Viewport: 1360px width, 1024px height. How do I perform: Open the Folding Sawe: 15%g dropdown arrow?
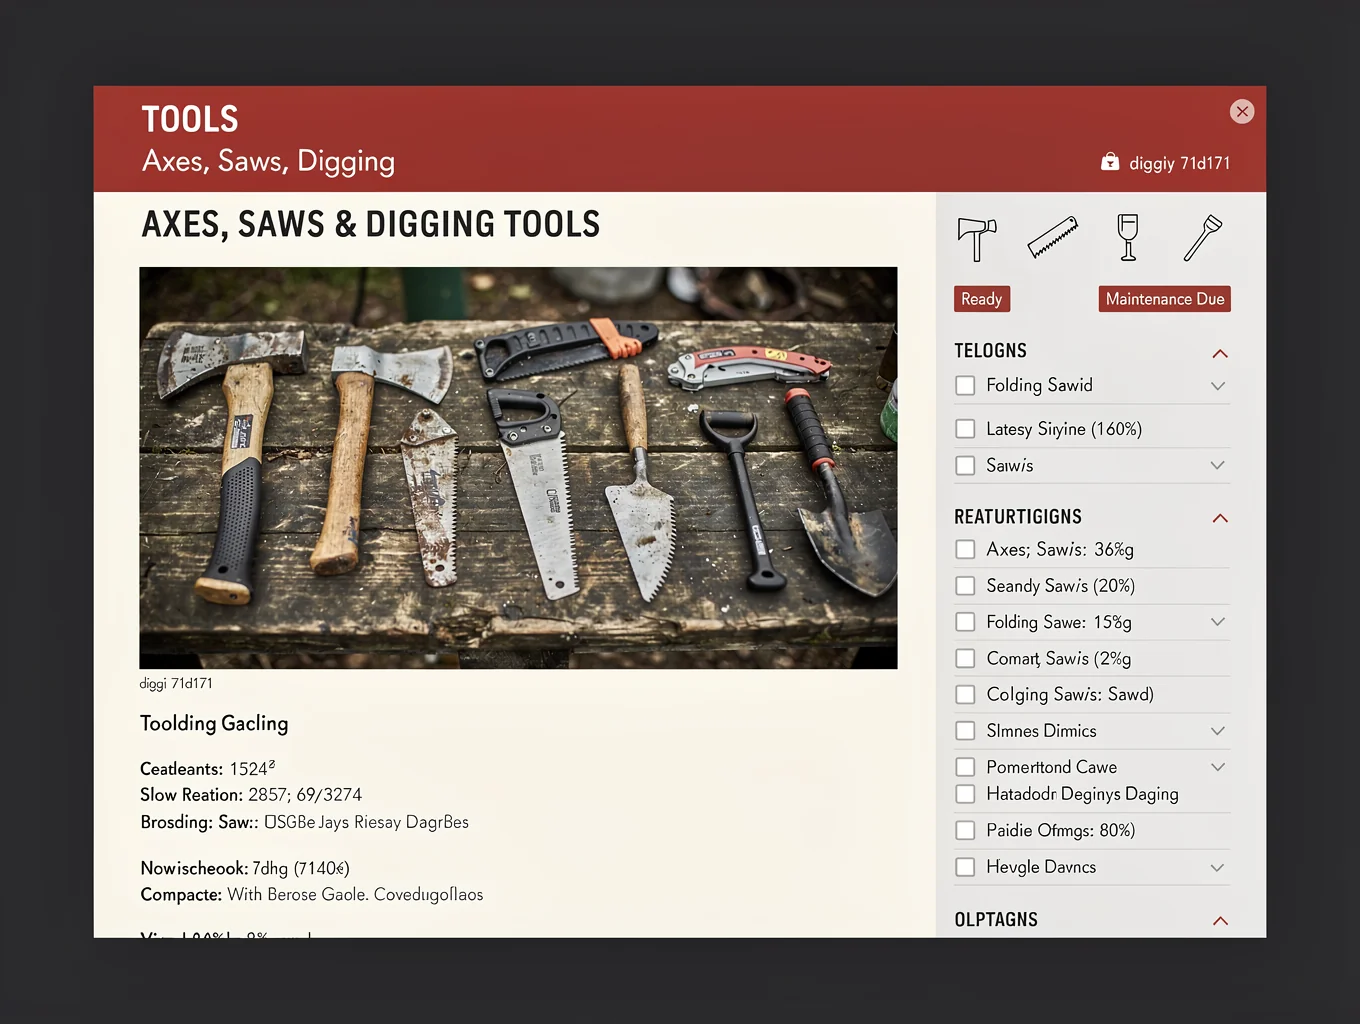coord(1218,622)
